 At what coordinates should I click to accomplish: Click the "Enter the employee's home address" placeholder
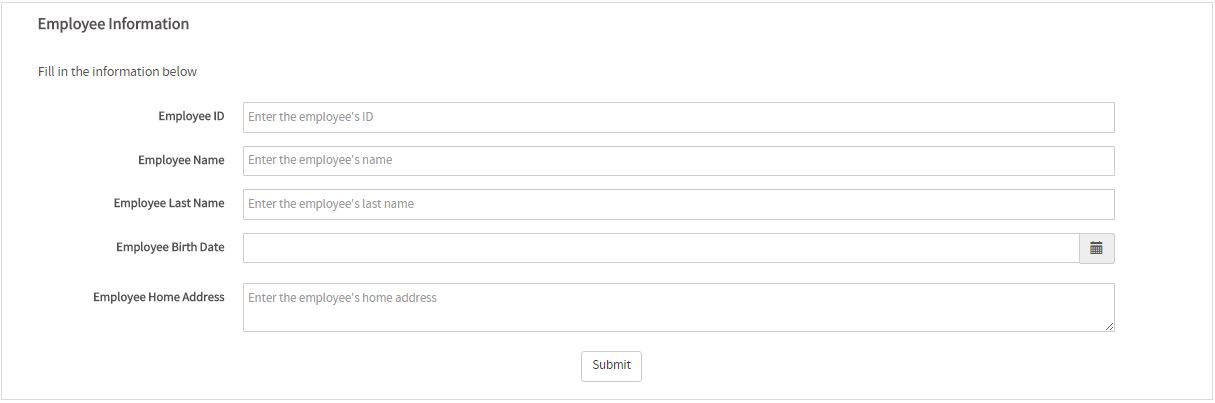342,298
